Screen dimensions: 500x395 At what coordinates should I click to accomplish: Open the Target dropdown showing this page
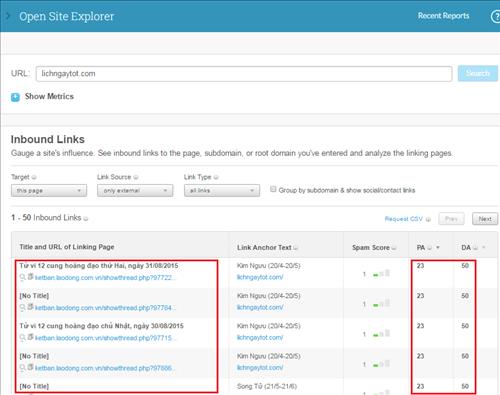[49, 191]
